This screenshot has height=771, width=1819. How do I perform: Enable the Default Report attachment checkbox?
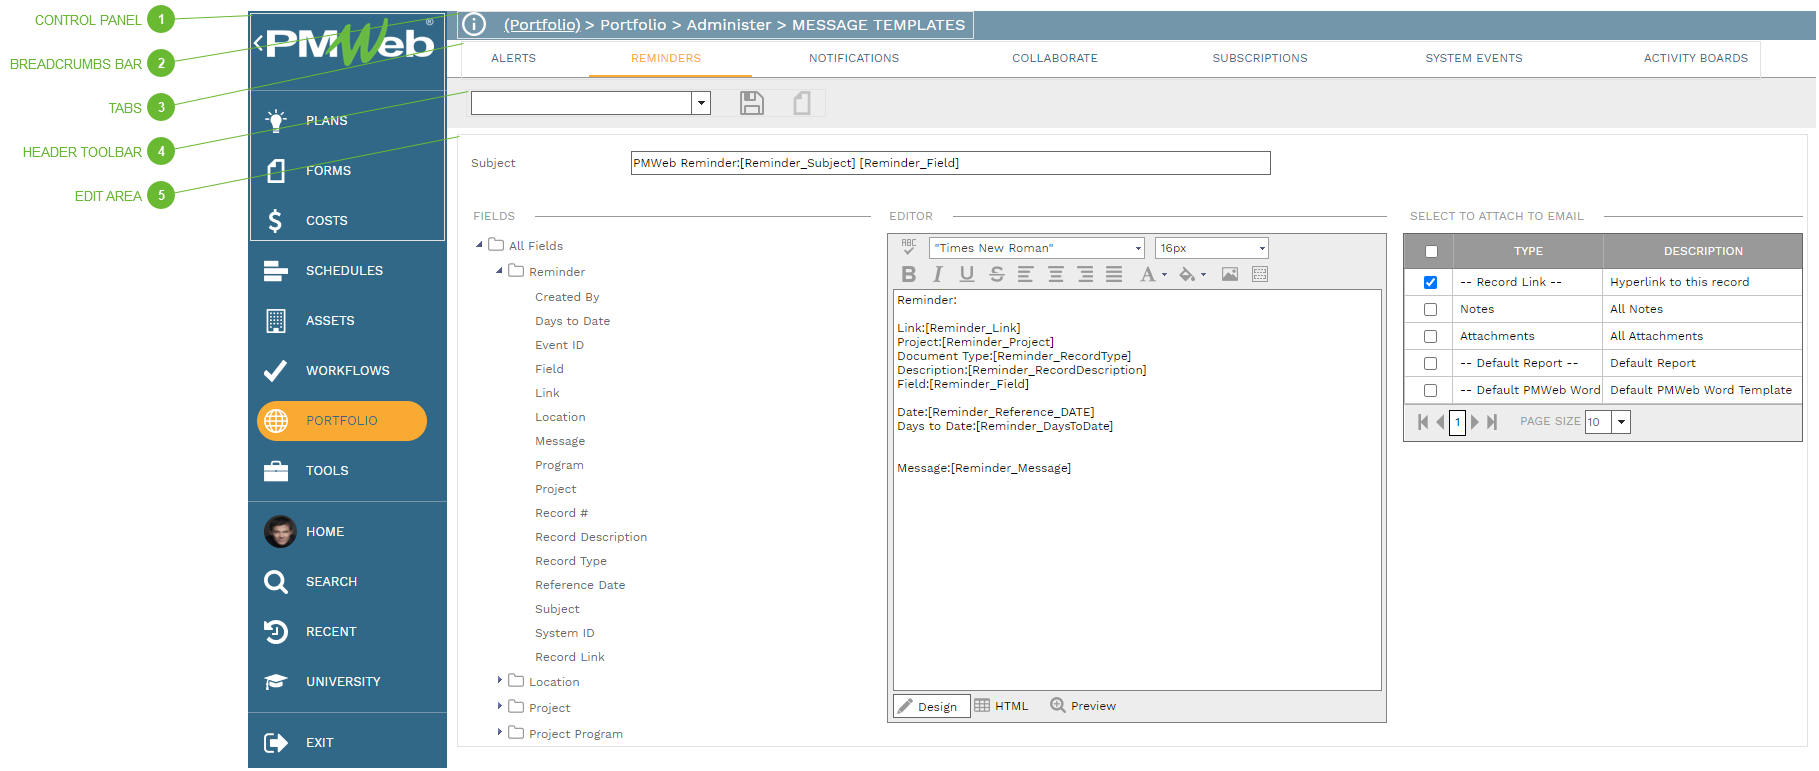coord(1430,364)
